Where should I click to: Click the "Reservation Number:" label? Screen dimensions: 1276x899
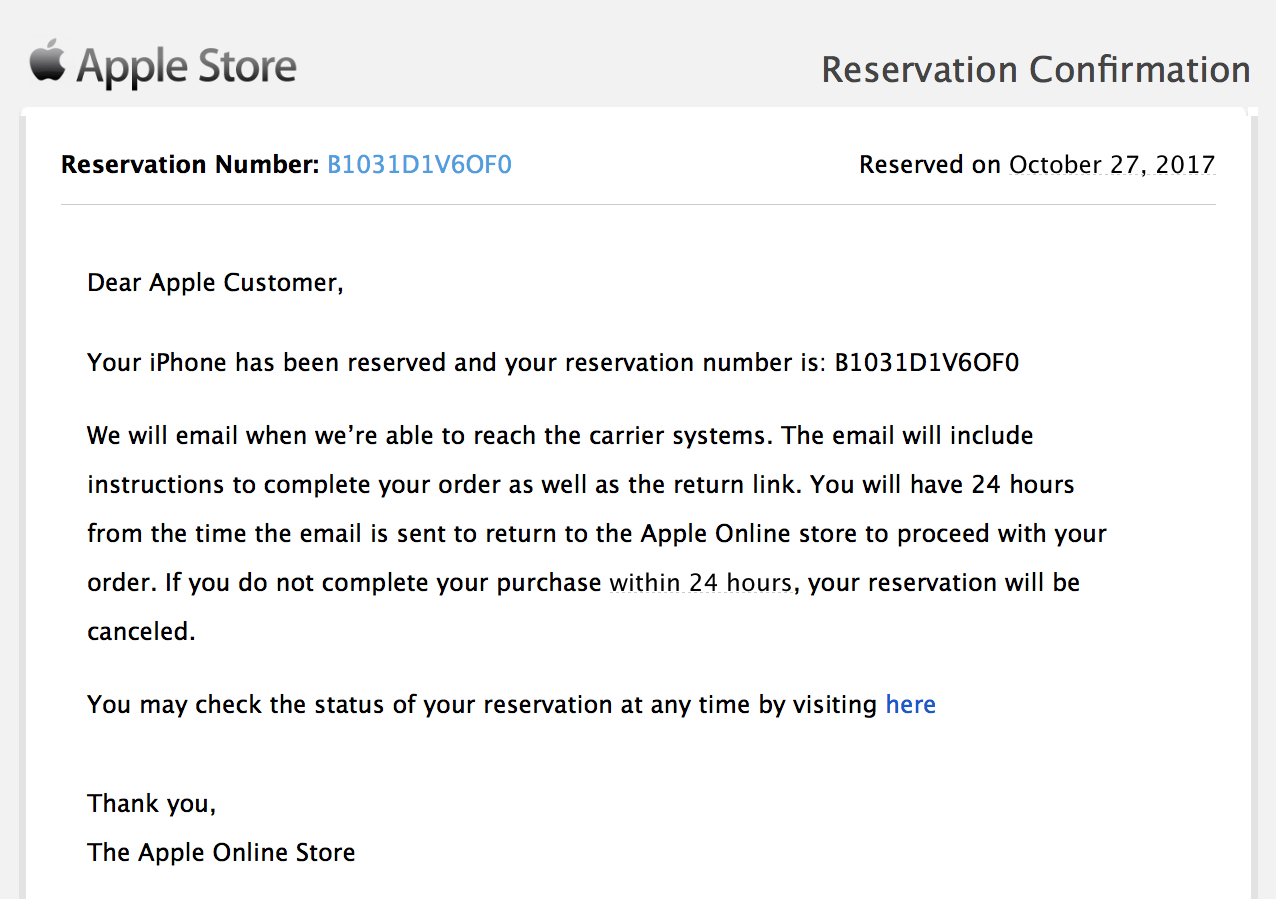pos(190,165)
